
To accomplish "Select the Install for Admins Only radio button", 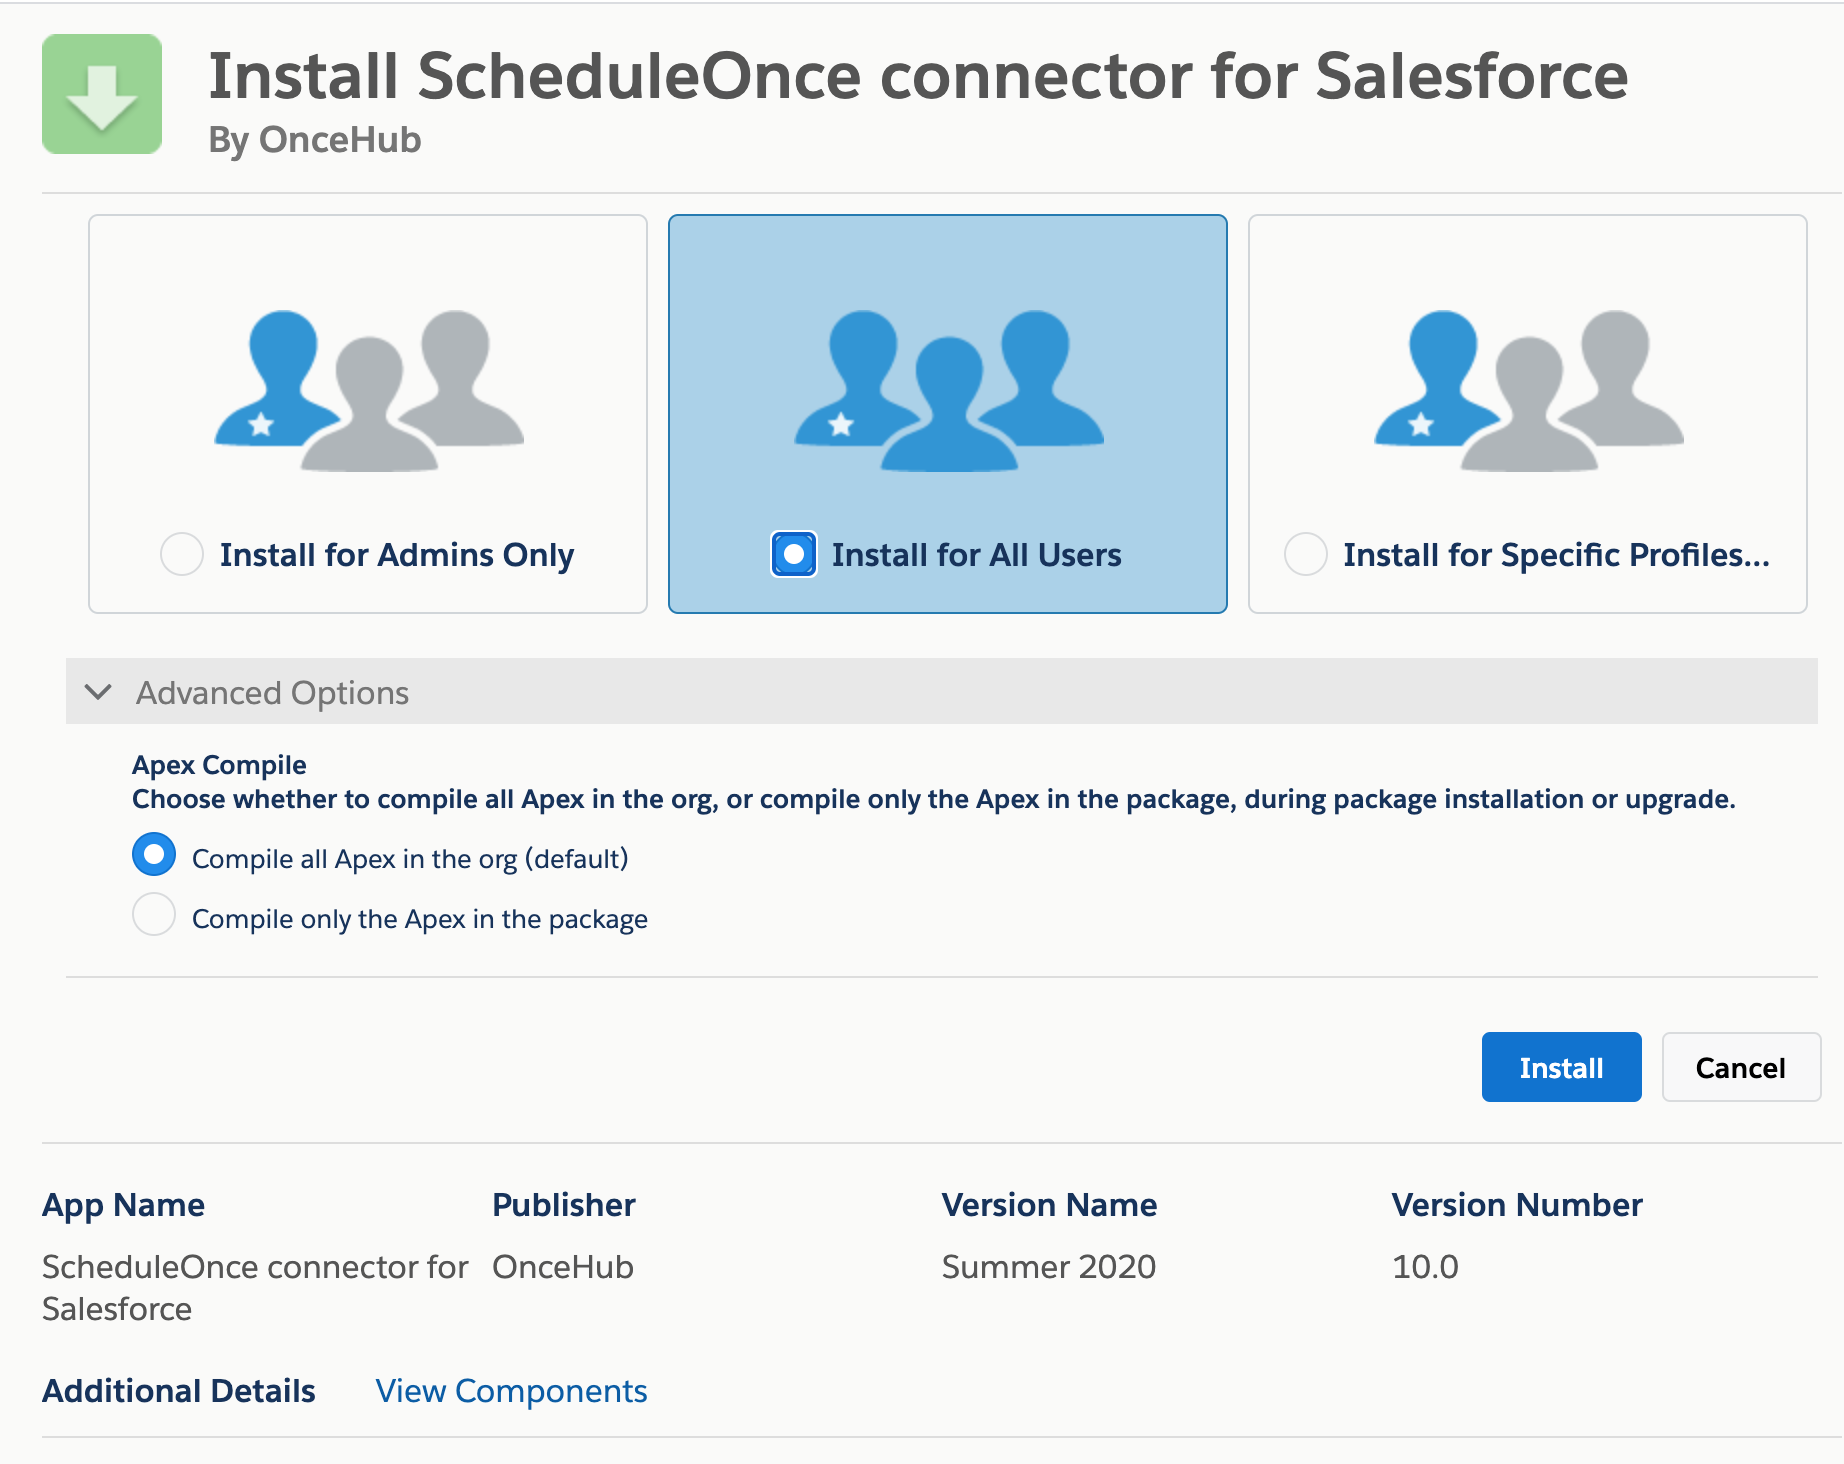I will 182,554.
